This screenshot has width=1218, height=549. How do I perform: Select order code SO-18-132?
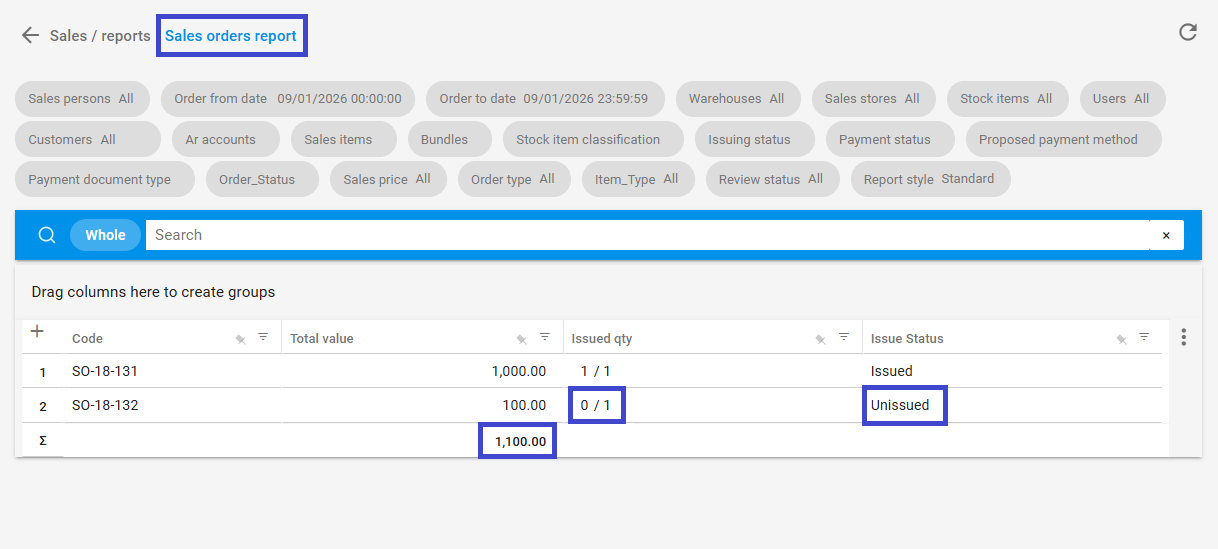(x=105, y=405)
